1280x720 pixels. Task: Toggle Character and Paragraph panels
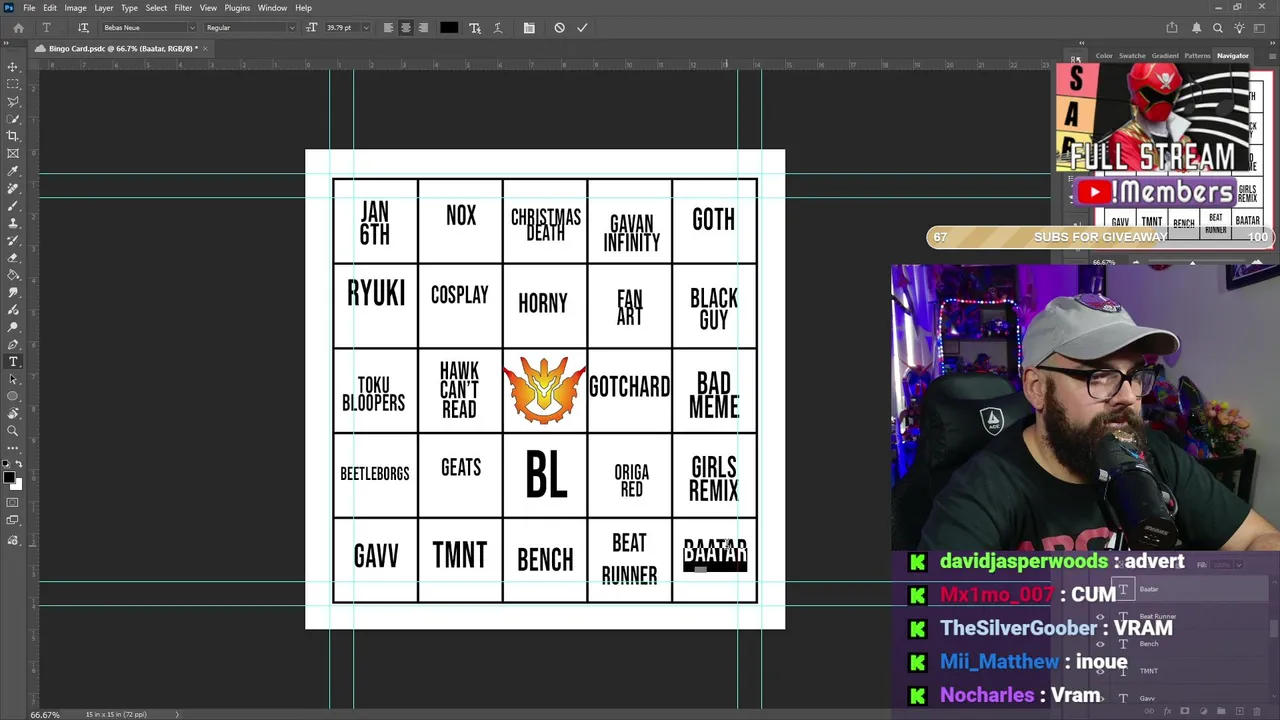[529, 28]
